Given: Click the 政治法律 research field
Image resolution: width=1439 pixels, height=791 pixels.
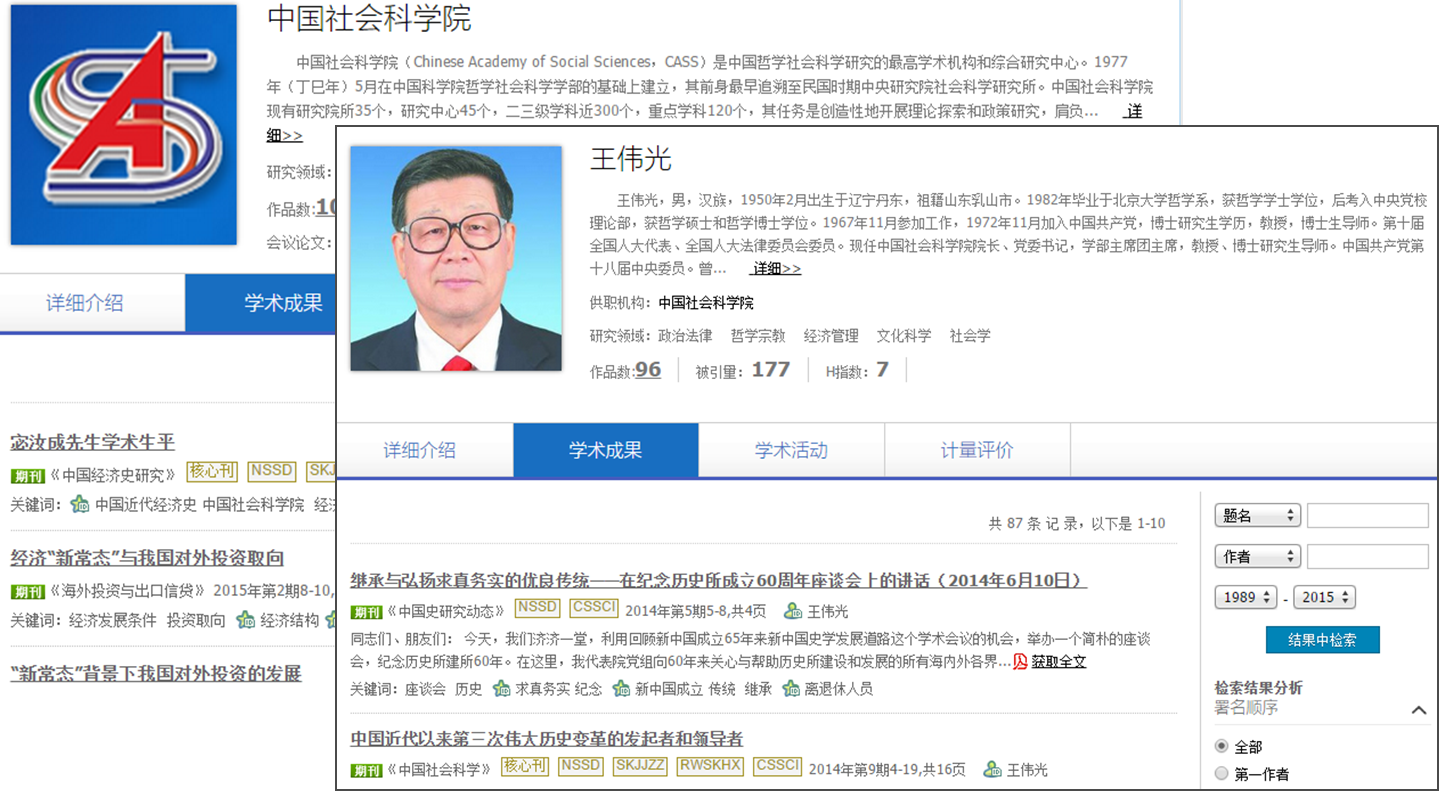Looking at the screenshot, I should tap(685, 336).
